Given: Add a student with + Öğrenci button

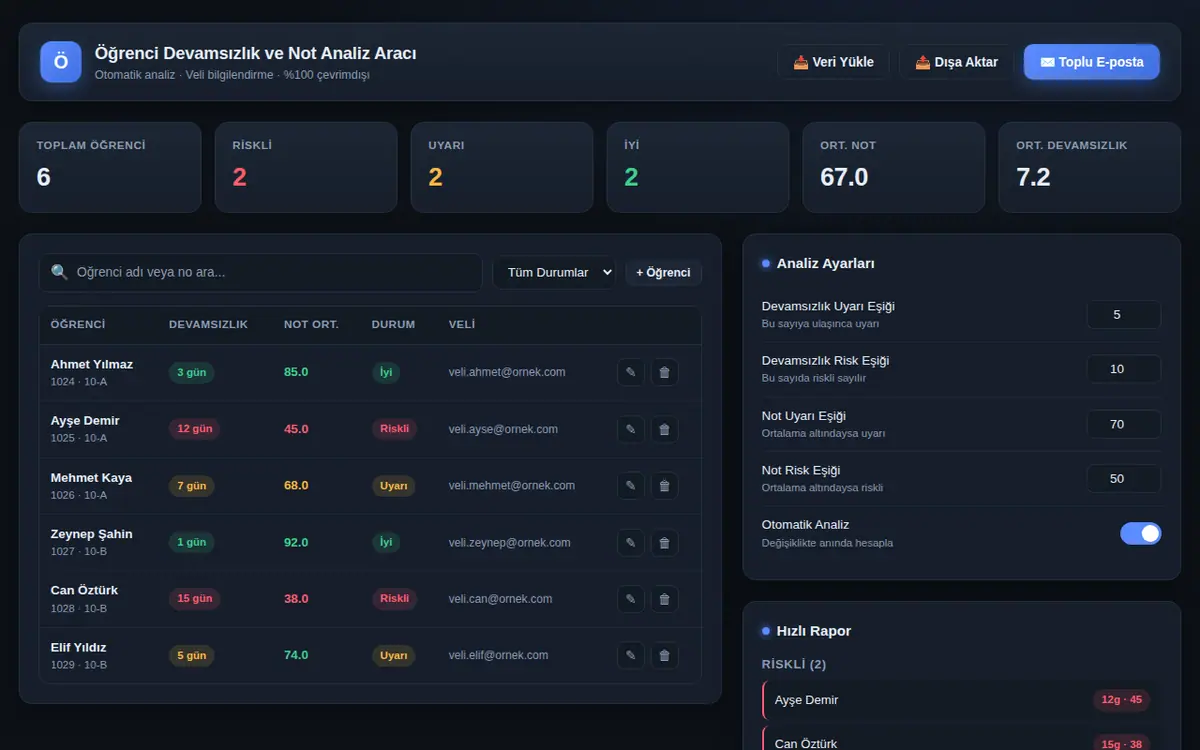Looking at the screenshot, I should (663, 272).
